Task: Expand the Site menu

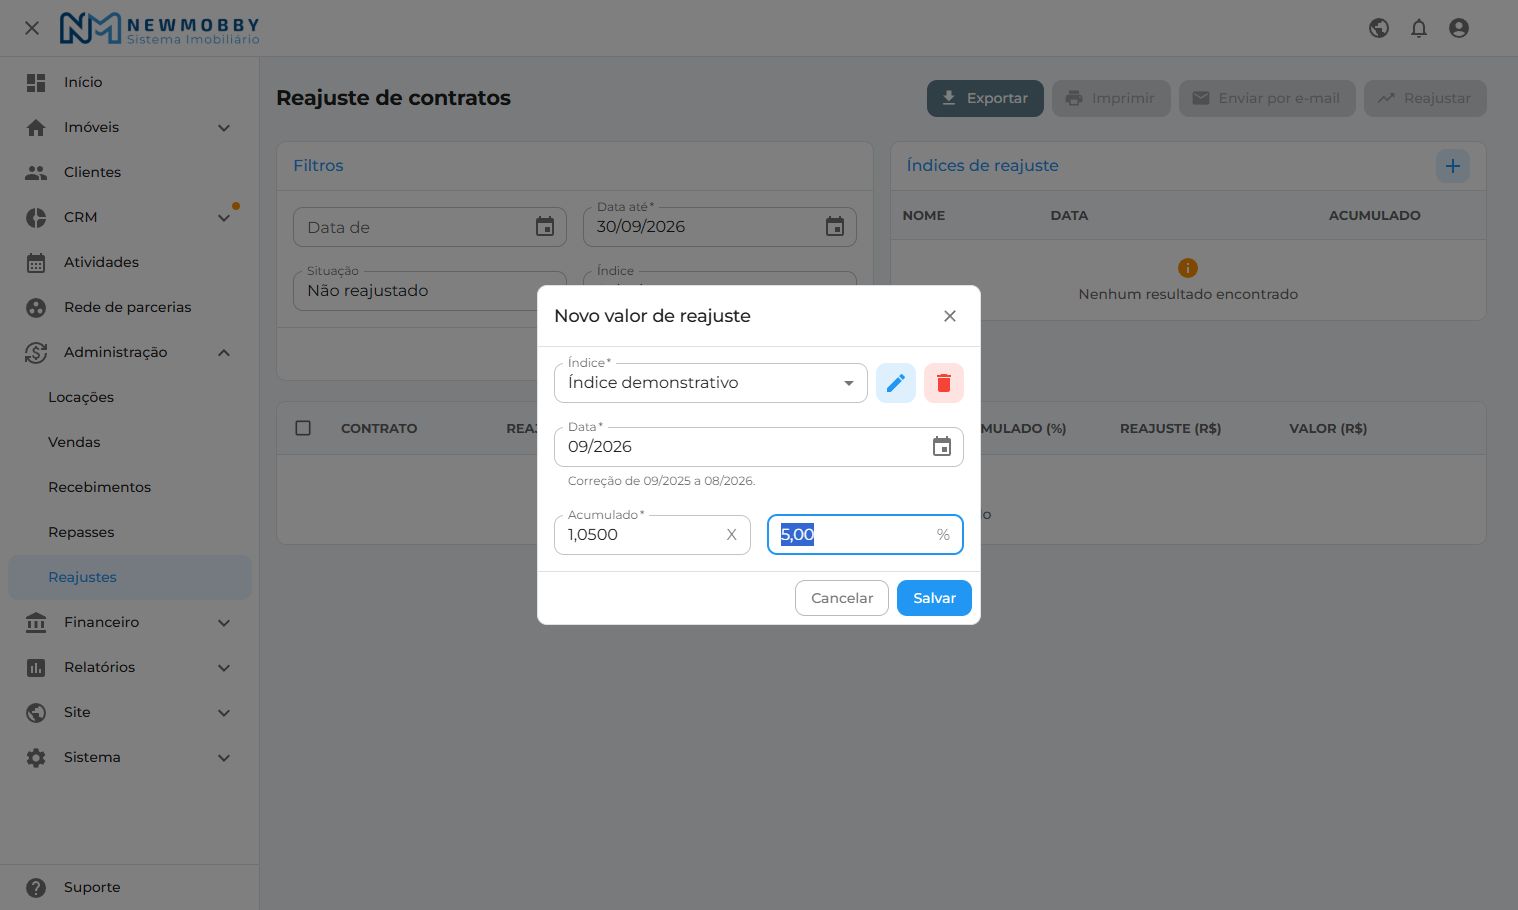Action: coord(130,712)
